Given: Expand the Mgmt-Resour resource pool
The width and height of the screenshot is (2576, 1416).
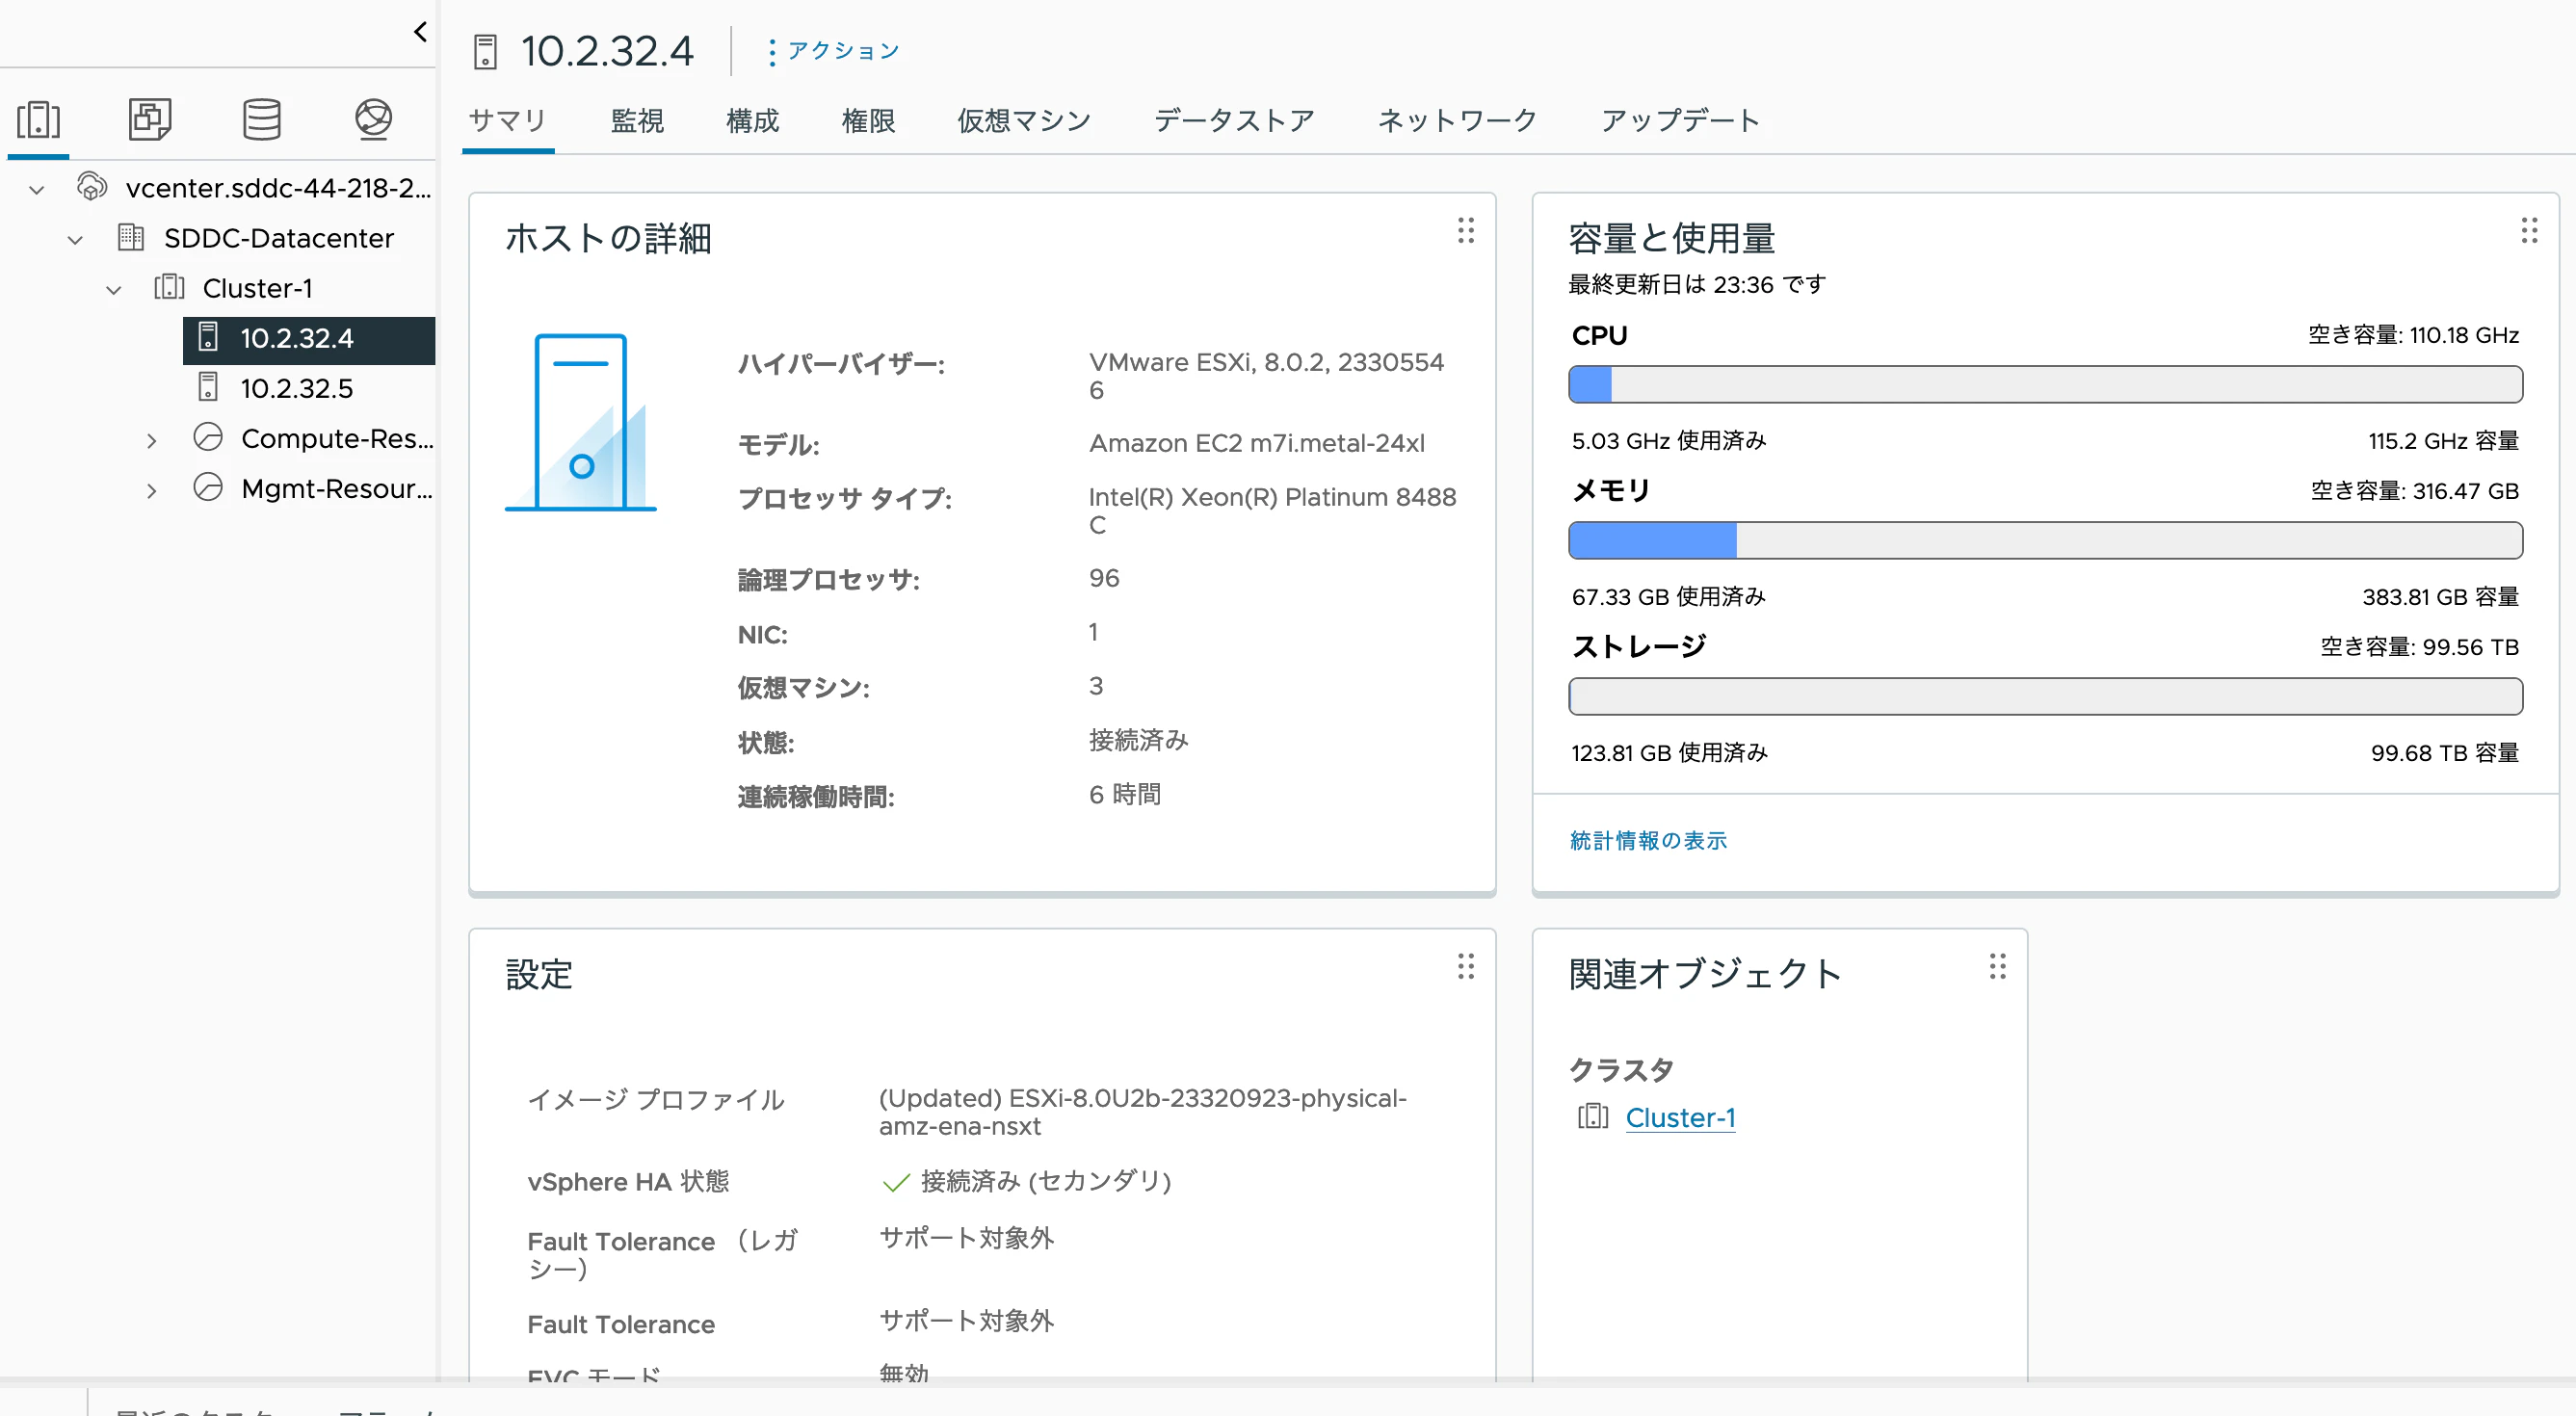Looking at the screenshot, I should coord(151,490).
